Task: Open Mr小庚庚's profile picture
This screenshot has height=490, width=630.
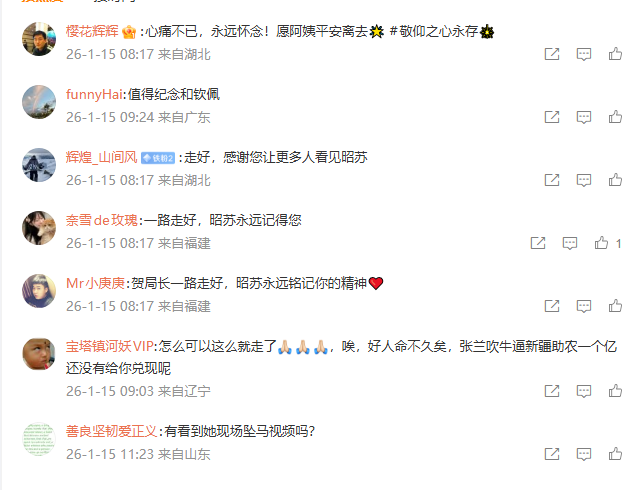Action: 39,291
